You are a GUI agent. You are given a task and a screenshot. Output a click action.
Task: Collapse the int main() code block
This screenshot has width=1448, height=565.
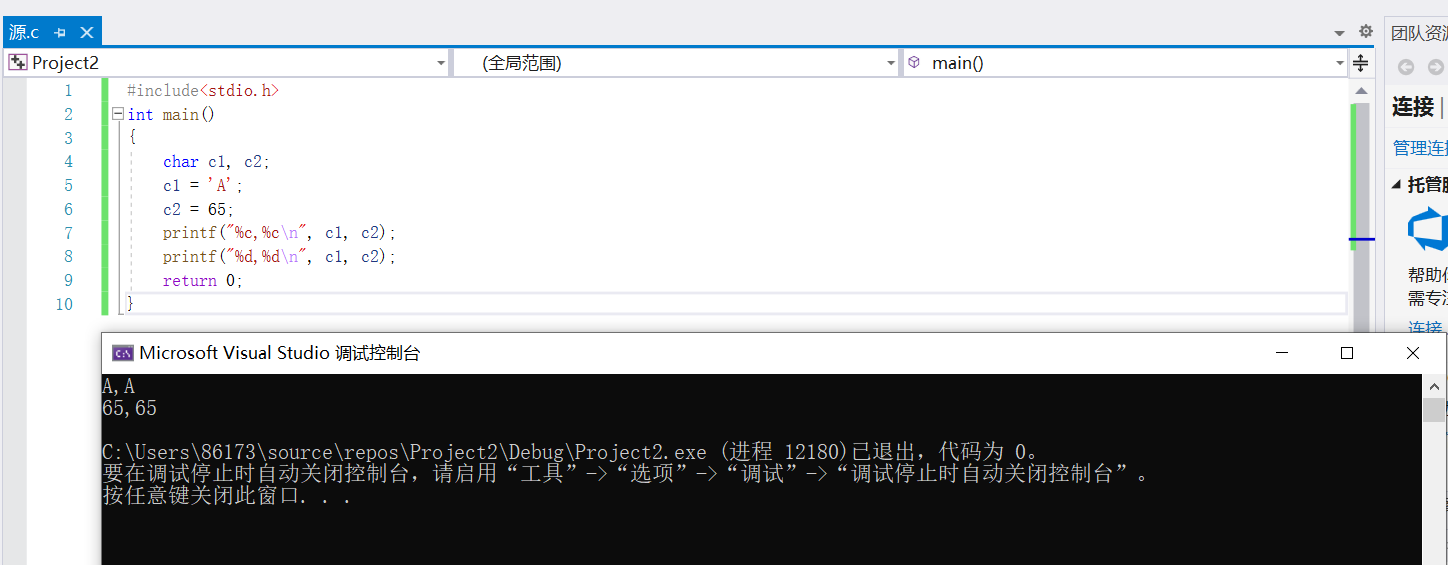[117, 114]
